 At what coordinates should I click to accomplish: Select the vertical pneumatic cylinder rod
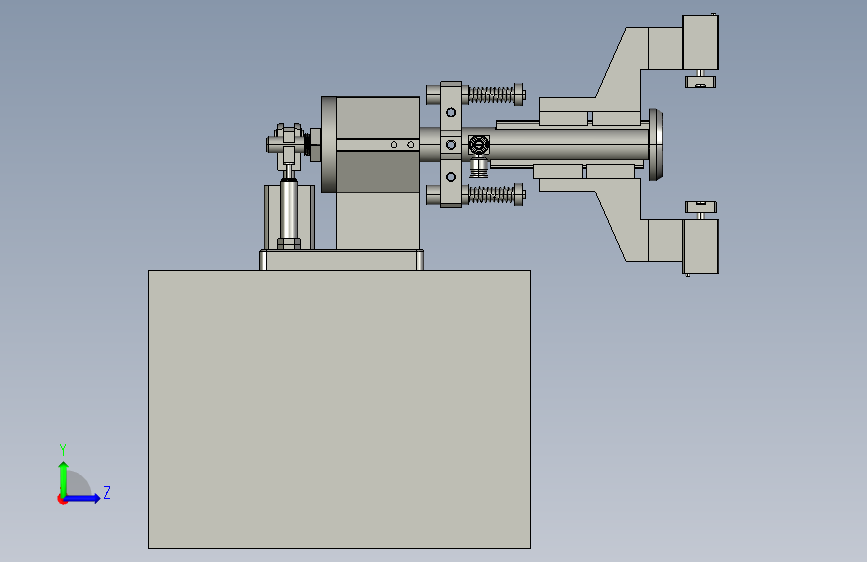pyautogui.click(x=289, y=210)
